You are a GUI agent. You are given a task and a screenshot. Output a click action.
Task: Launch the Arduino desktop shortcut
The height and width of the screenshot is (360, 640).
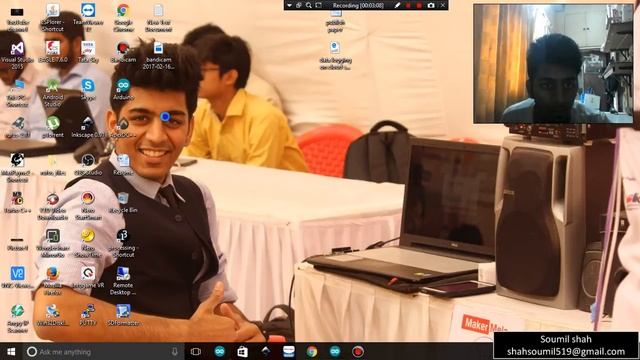point(123,89)
